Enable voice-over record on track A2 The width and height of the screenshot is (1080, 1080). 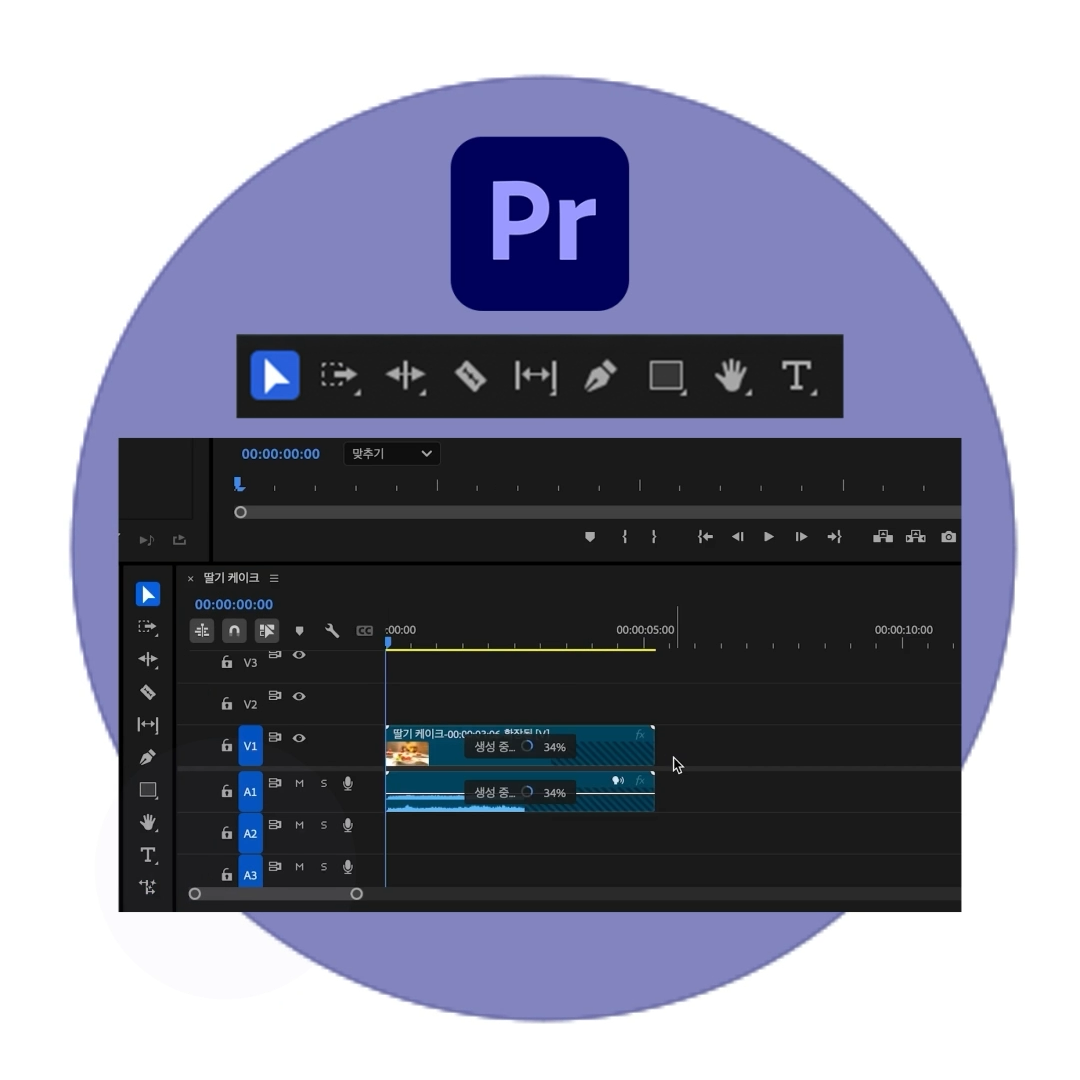[x=348, y=825]
